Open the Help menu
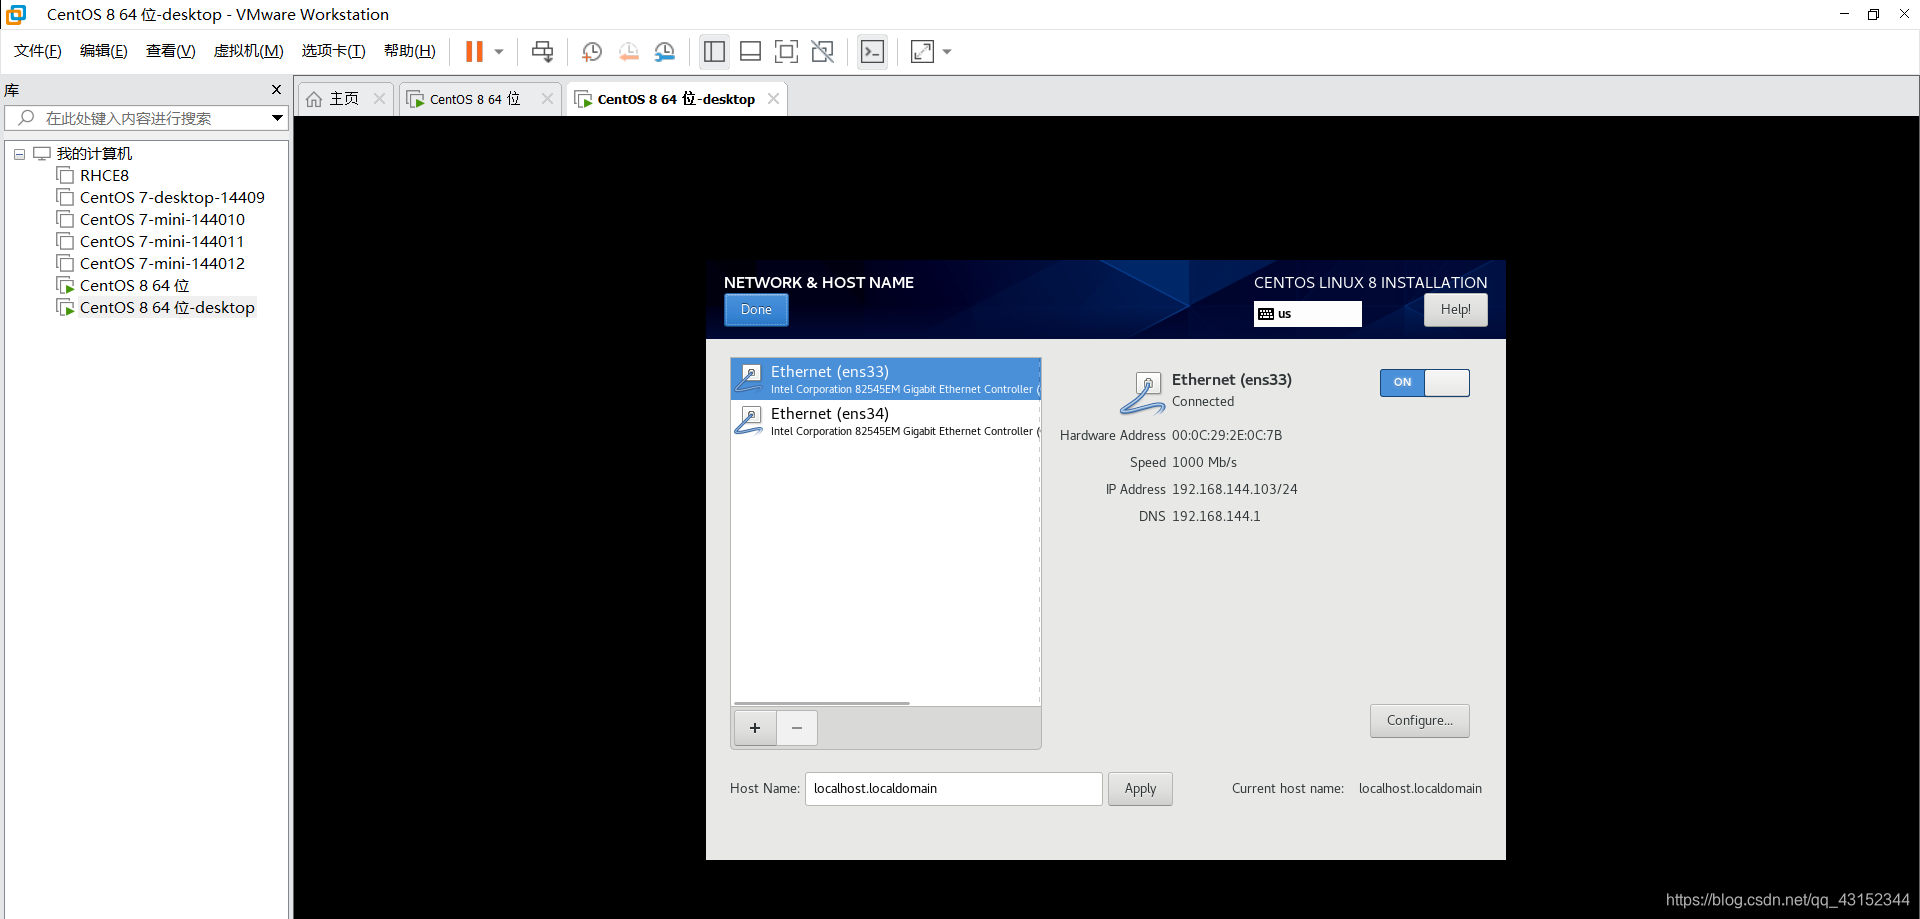The height and width of the screenshot is (919, 1920). pos(410,51)
